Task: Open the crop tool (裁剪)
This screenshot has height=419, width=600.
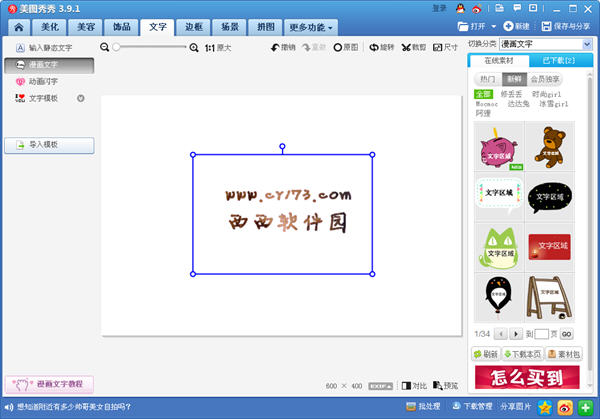Action: (x=414, y=47)
